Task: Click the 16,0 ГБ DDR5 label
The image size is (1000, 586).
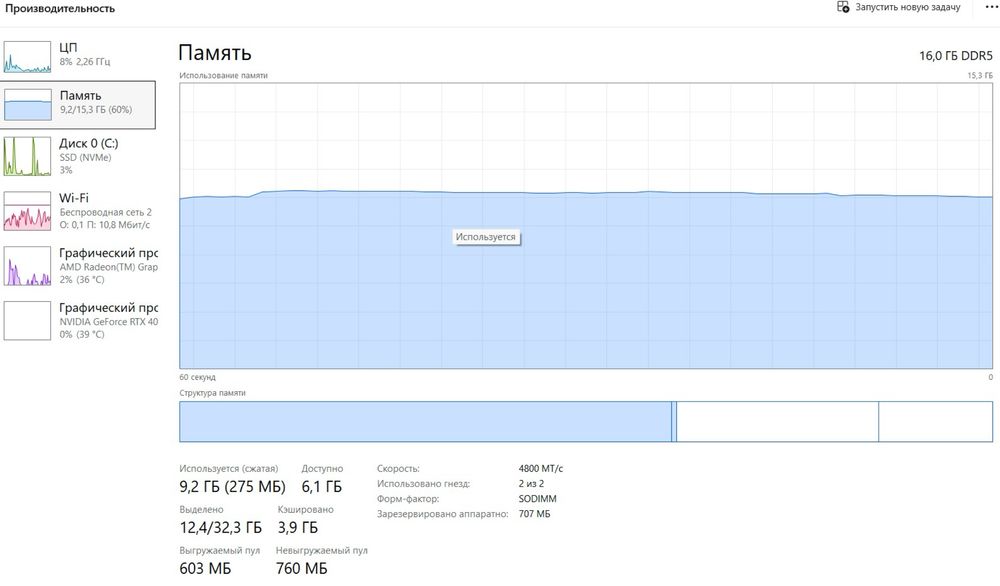Action: 955,56
